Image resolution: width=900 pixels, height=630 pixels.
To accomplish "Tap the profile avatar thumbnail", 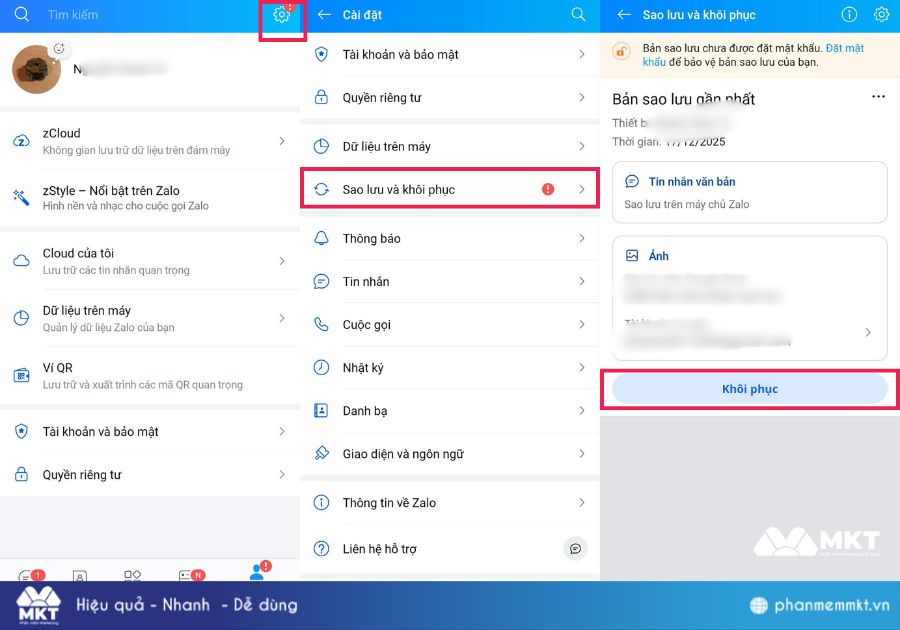I will (36, 70).
